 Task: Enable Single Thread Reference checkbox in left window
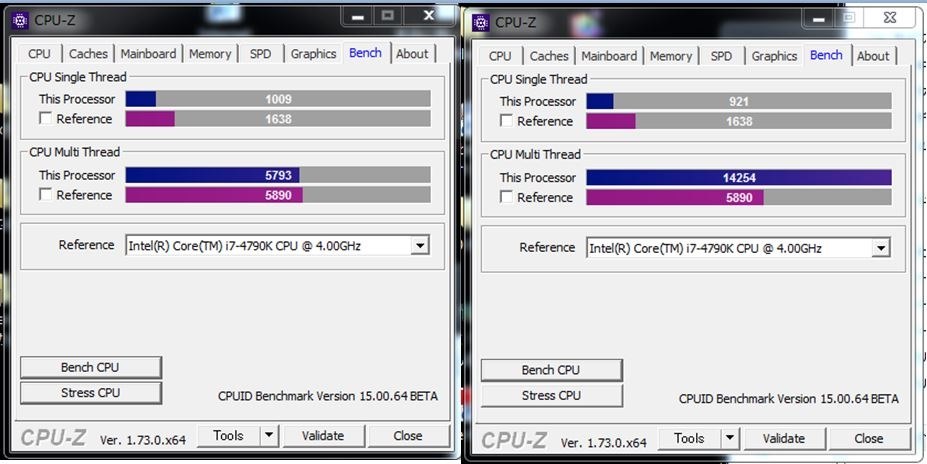tap(46, 118)
